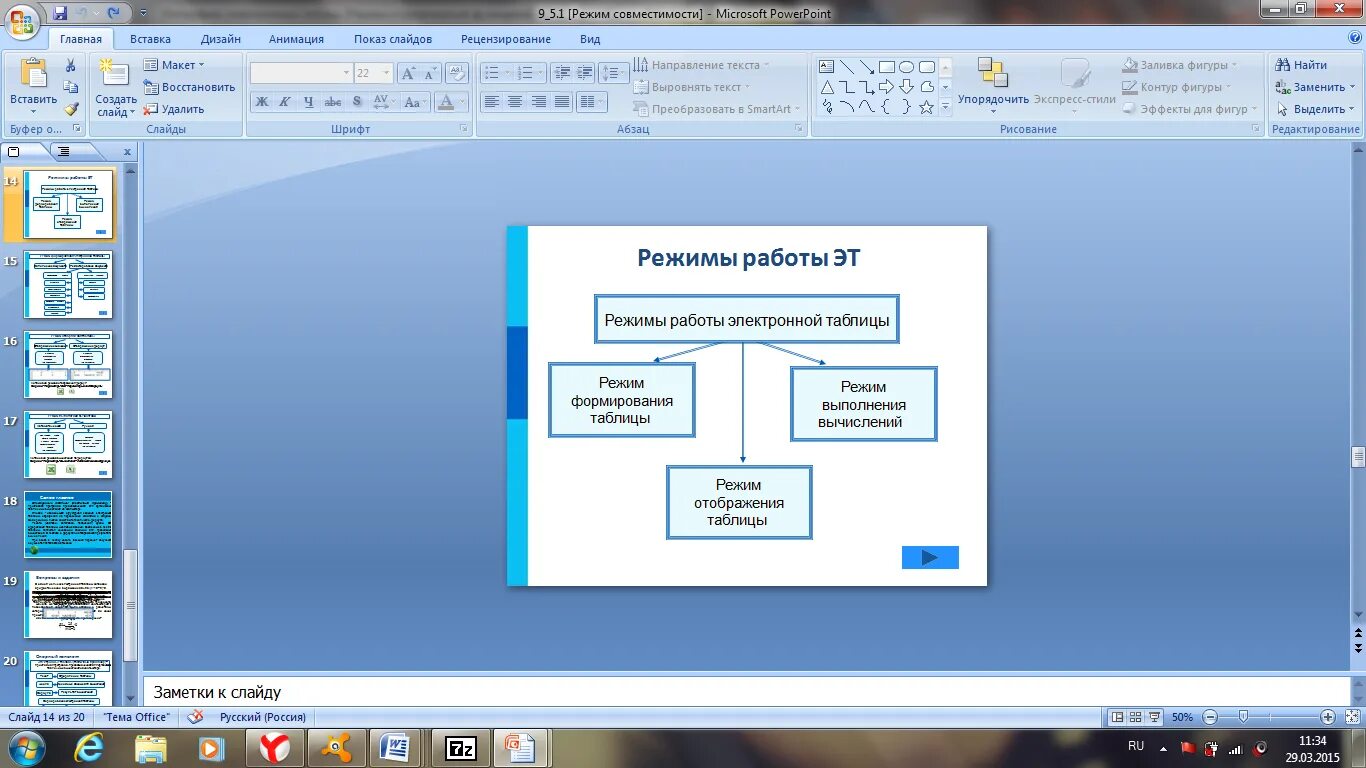Toggle italic formatting К
This screenshot has height=768, width=1366.
(x=285, y=102)
